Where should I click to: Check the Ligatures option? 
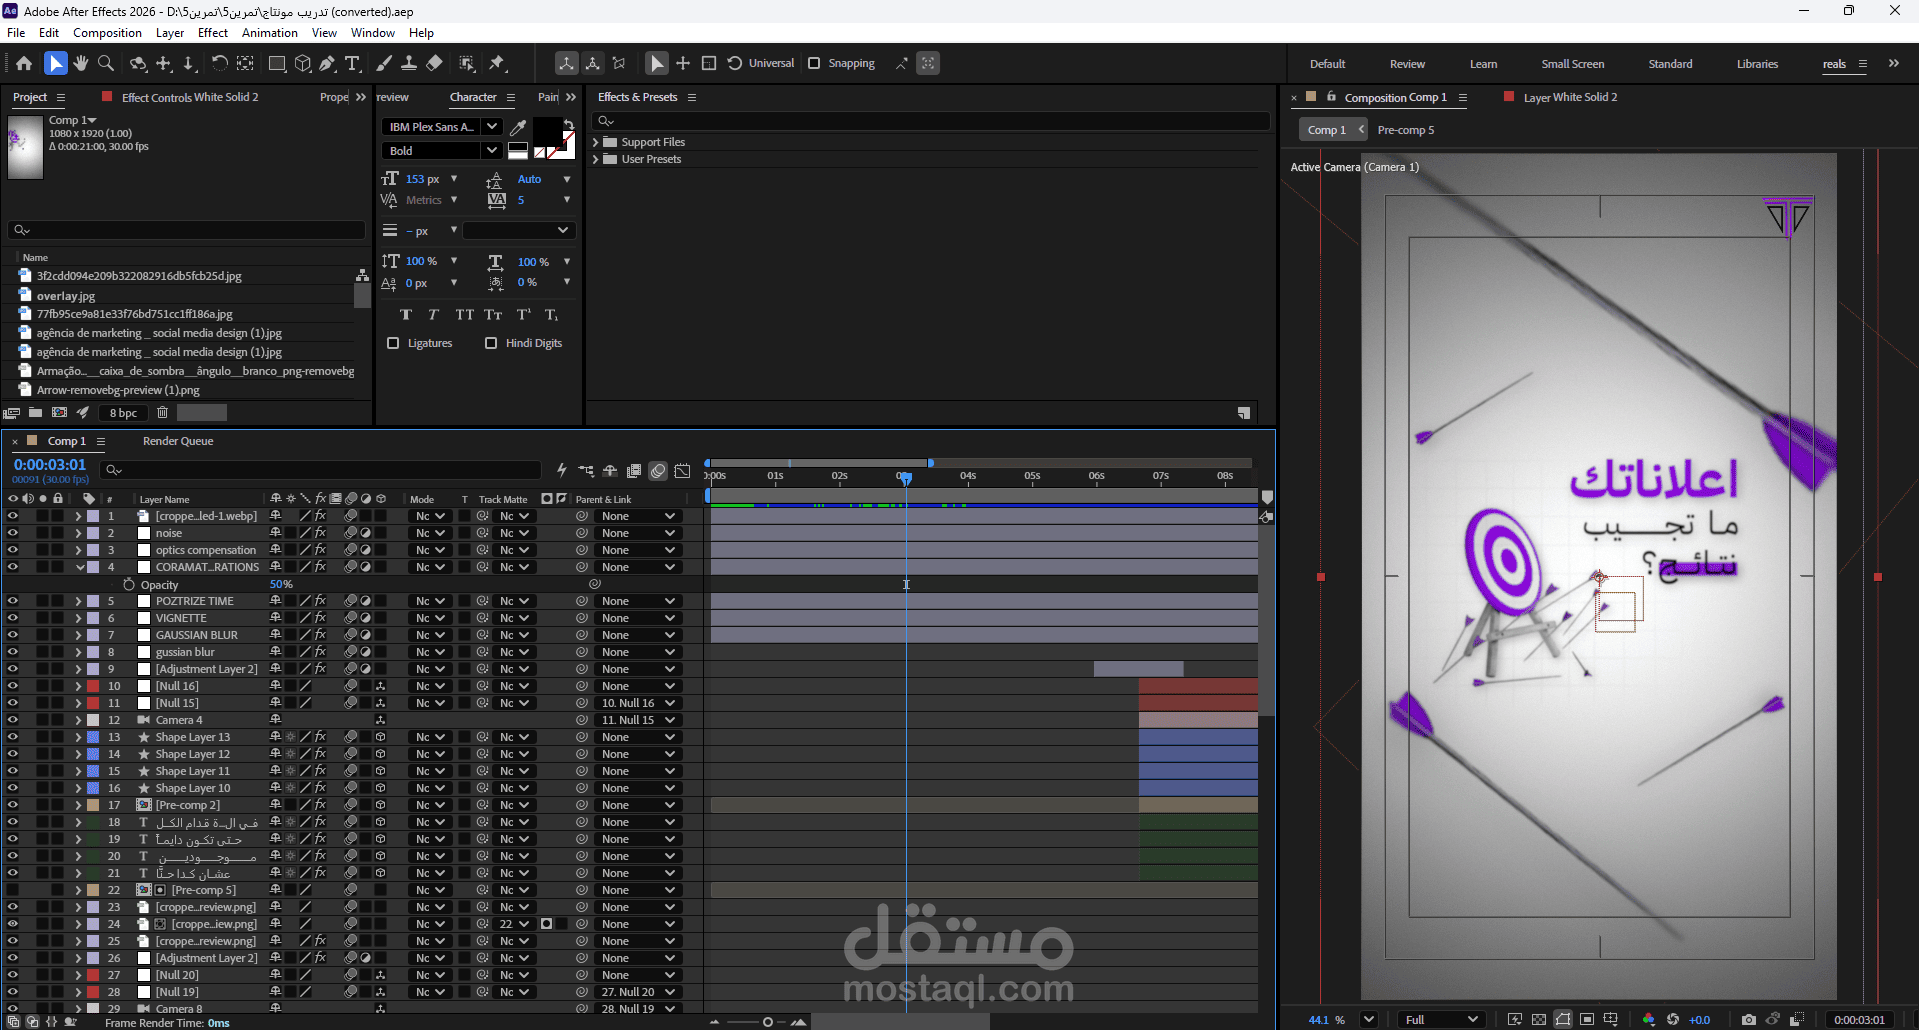(x=393, y=343)
